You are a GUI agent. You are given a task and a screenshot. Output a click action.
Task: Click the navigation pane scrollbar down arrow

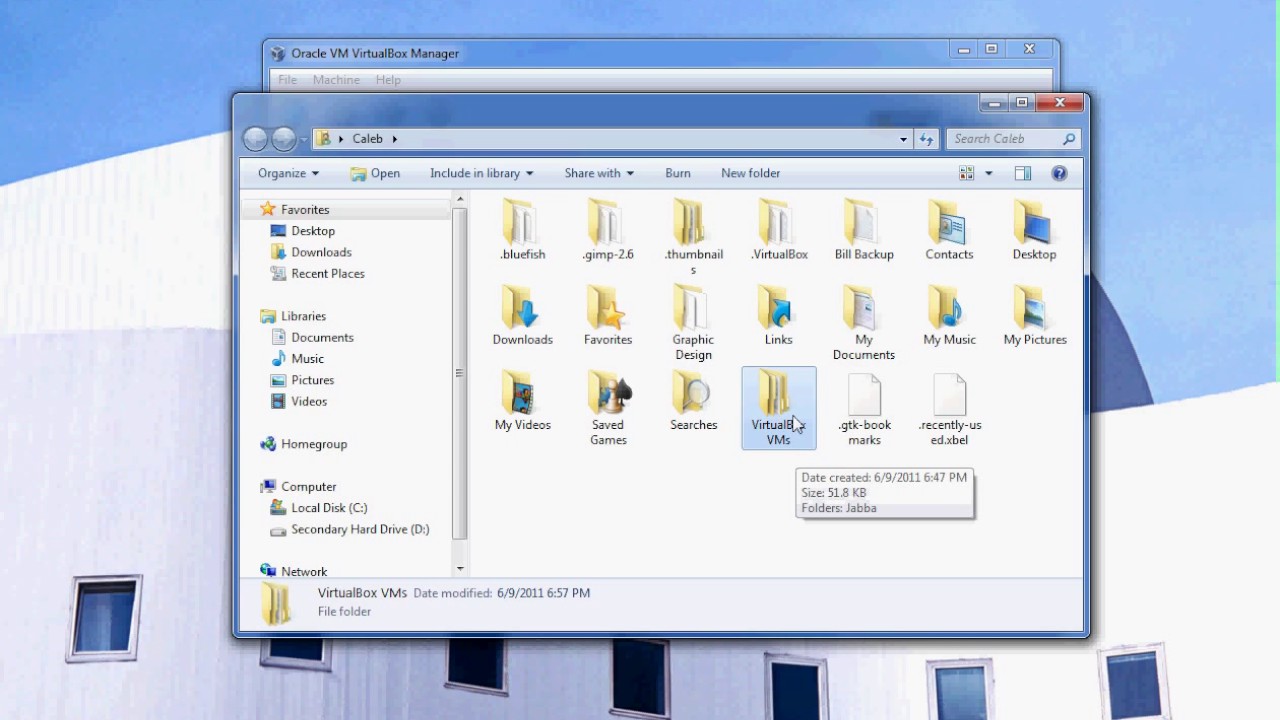click(x=460, y=569)
